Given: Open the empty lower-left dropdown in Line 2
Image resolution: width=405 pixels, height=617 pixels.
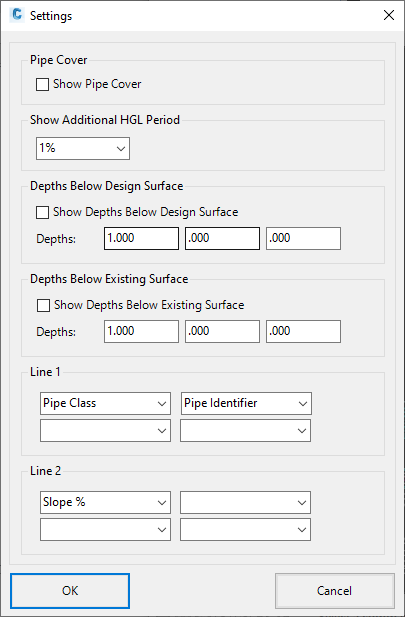Looking at the screenshot, I should click(105, 530).
